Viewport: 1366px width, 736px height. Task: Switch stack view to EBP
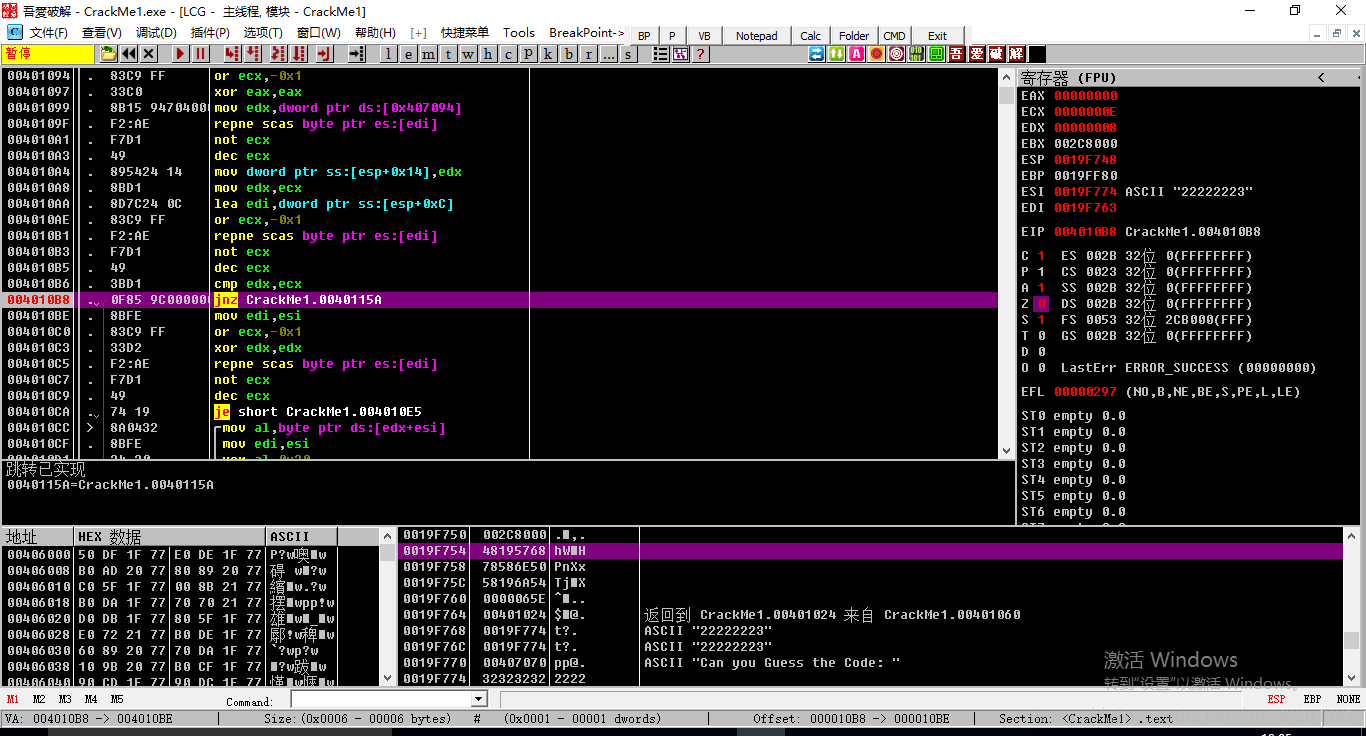(1313, 699)
